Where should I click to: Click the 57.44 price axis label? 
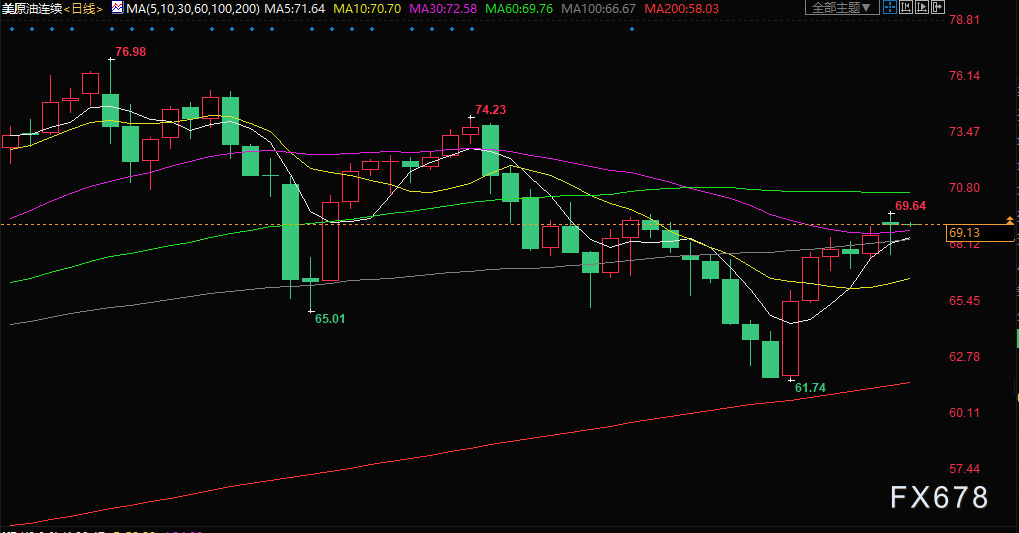point(964,468)
